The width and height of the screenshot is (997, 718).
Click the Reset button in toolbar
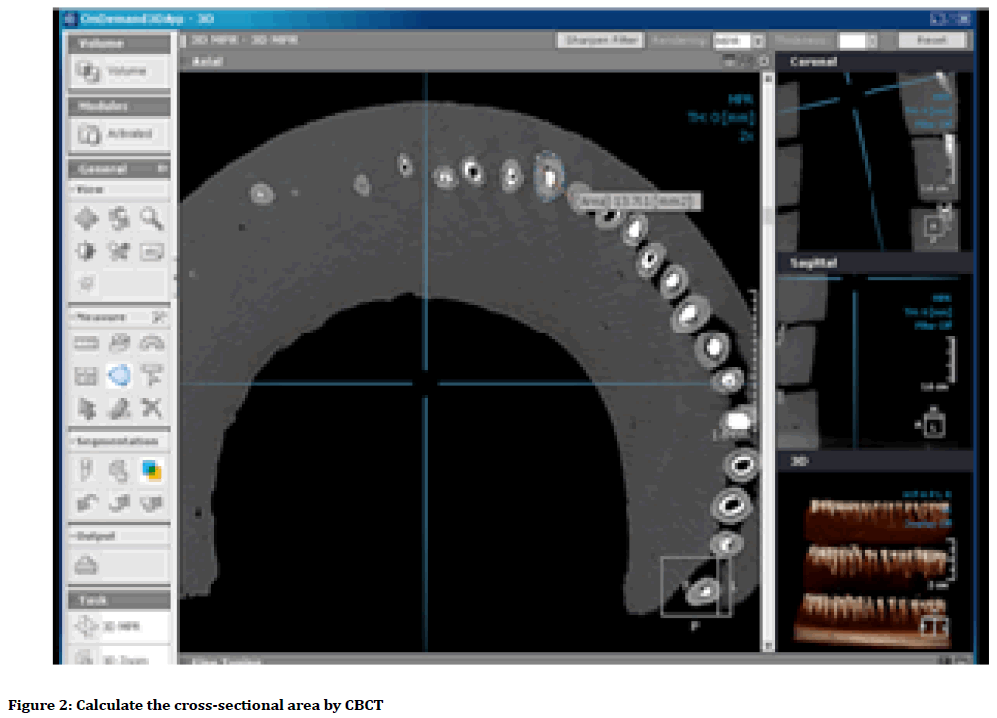click(932, 41)
